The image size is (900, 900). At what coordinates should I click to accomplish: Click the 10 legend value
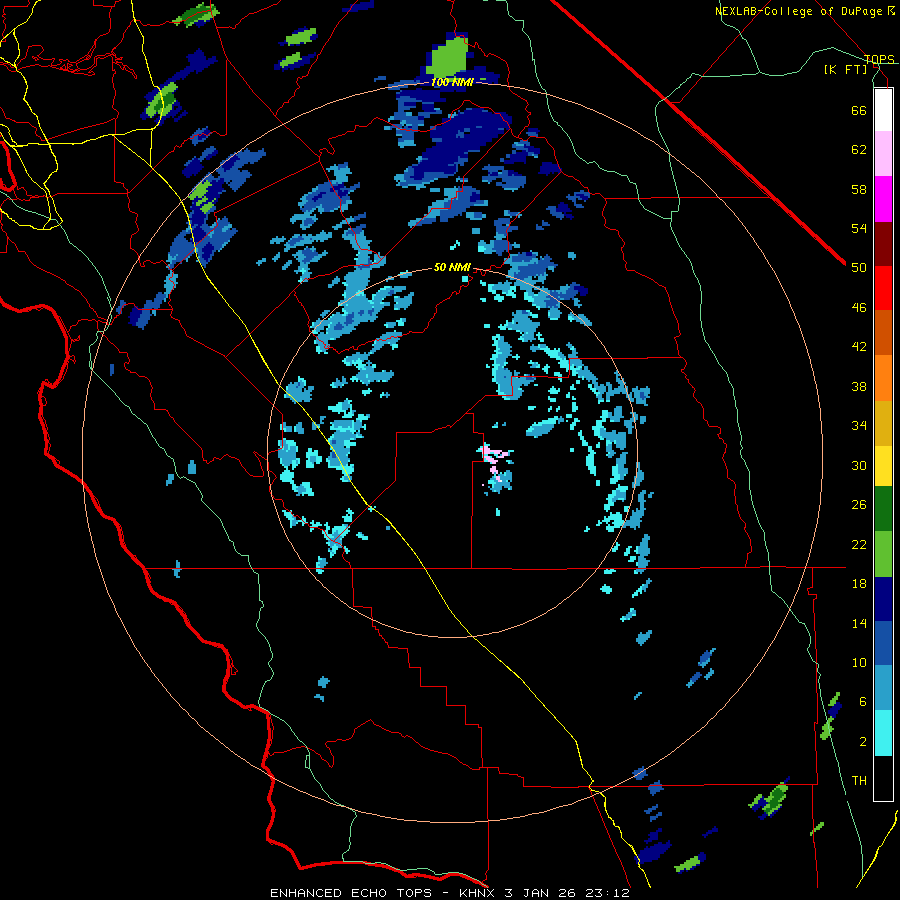point(859,662)
